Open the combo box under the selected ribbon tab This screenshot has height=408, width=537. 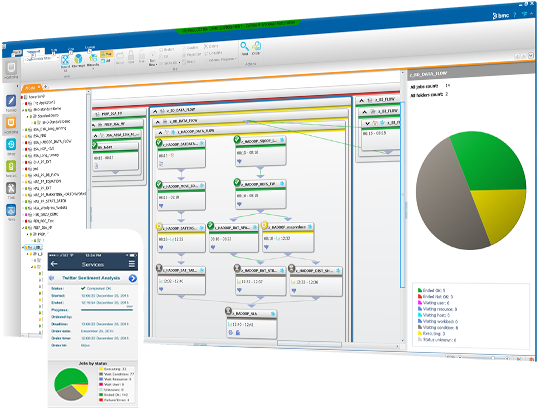coord(41,59)
